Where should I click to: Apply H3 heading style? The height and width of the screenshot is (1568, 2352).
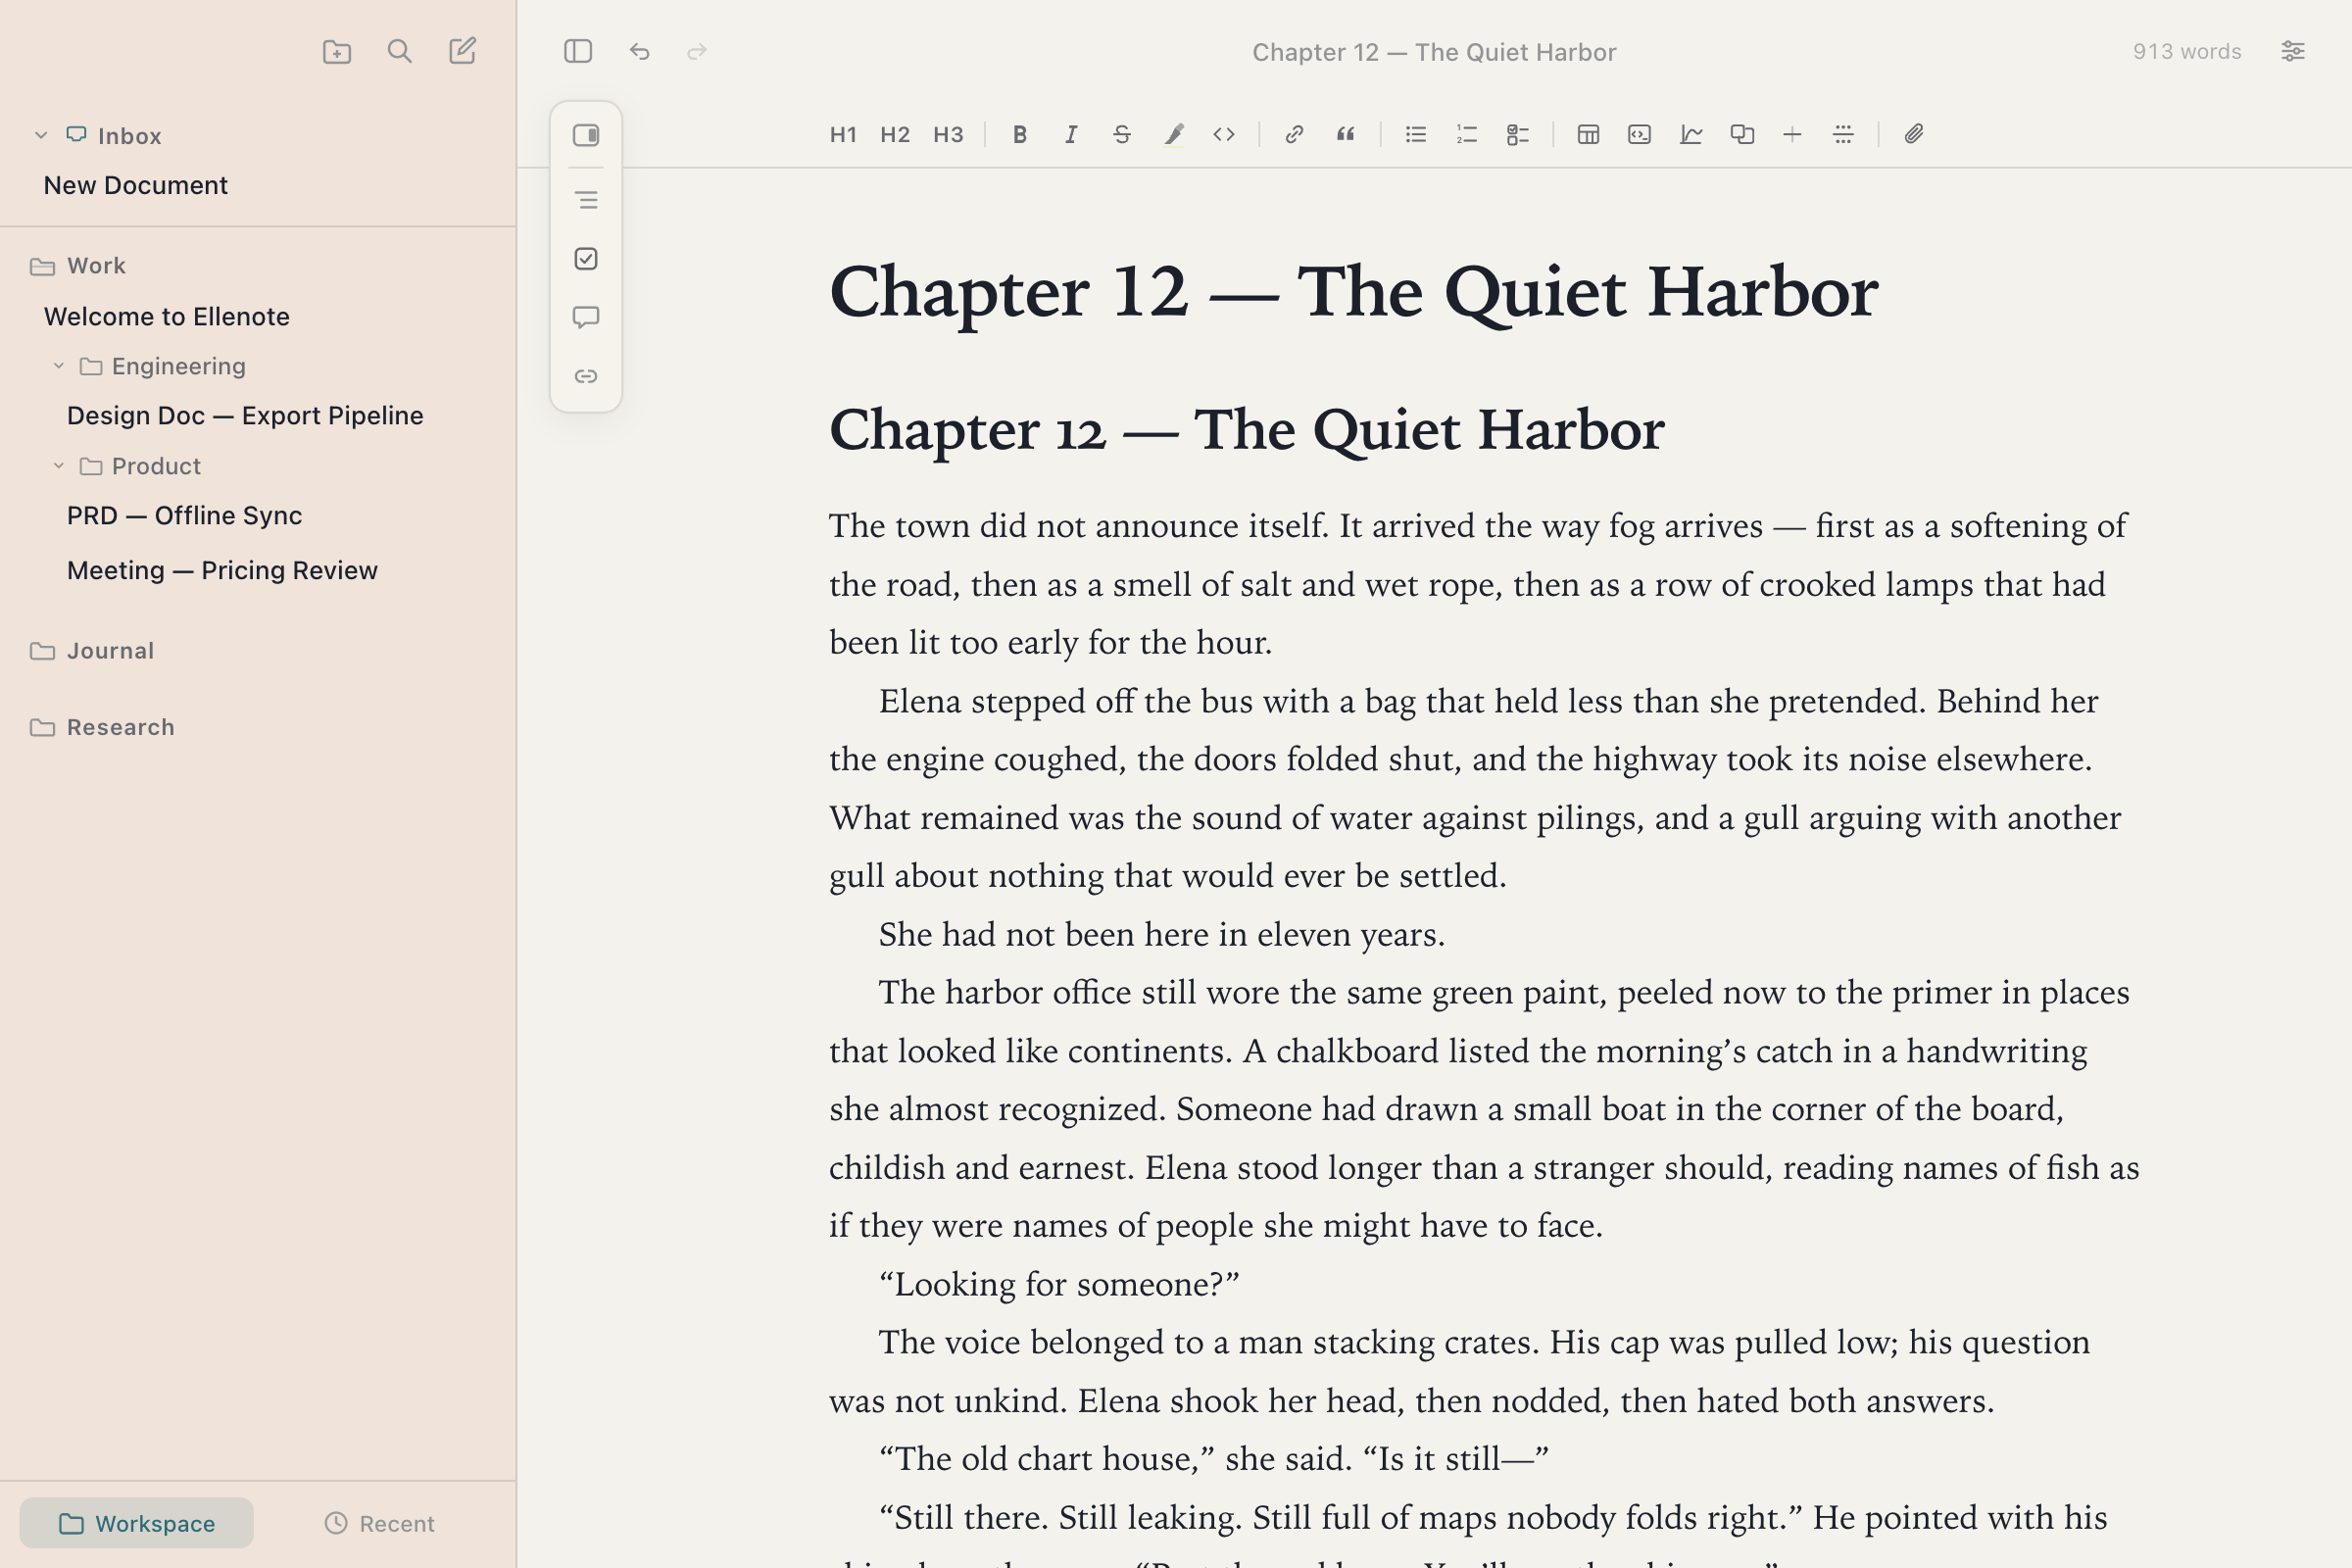[948, 135]
